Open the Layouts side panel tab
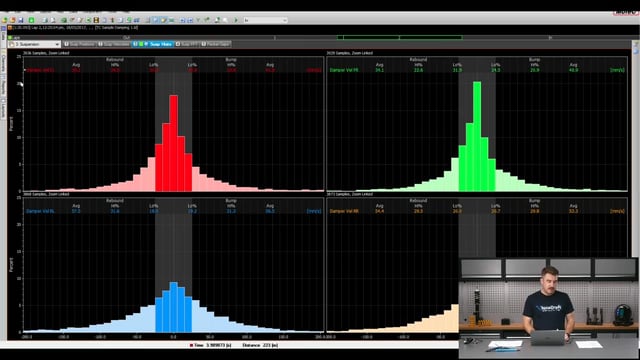640x360 pixels. (x=3, y=108)
